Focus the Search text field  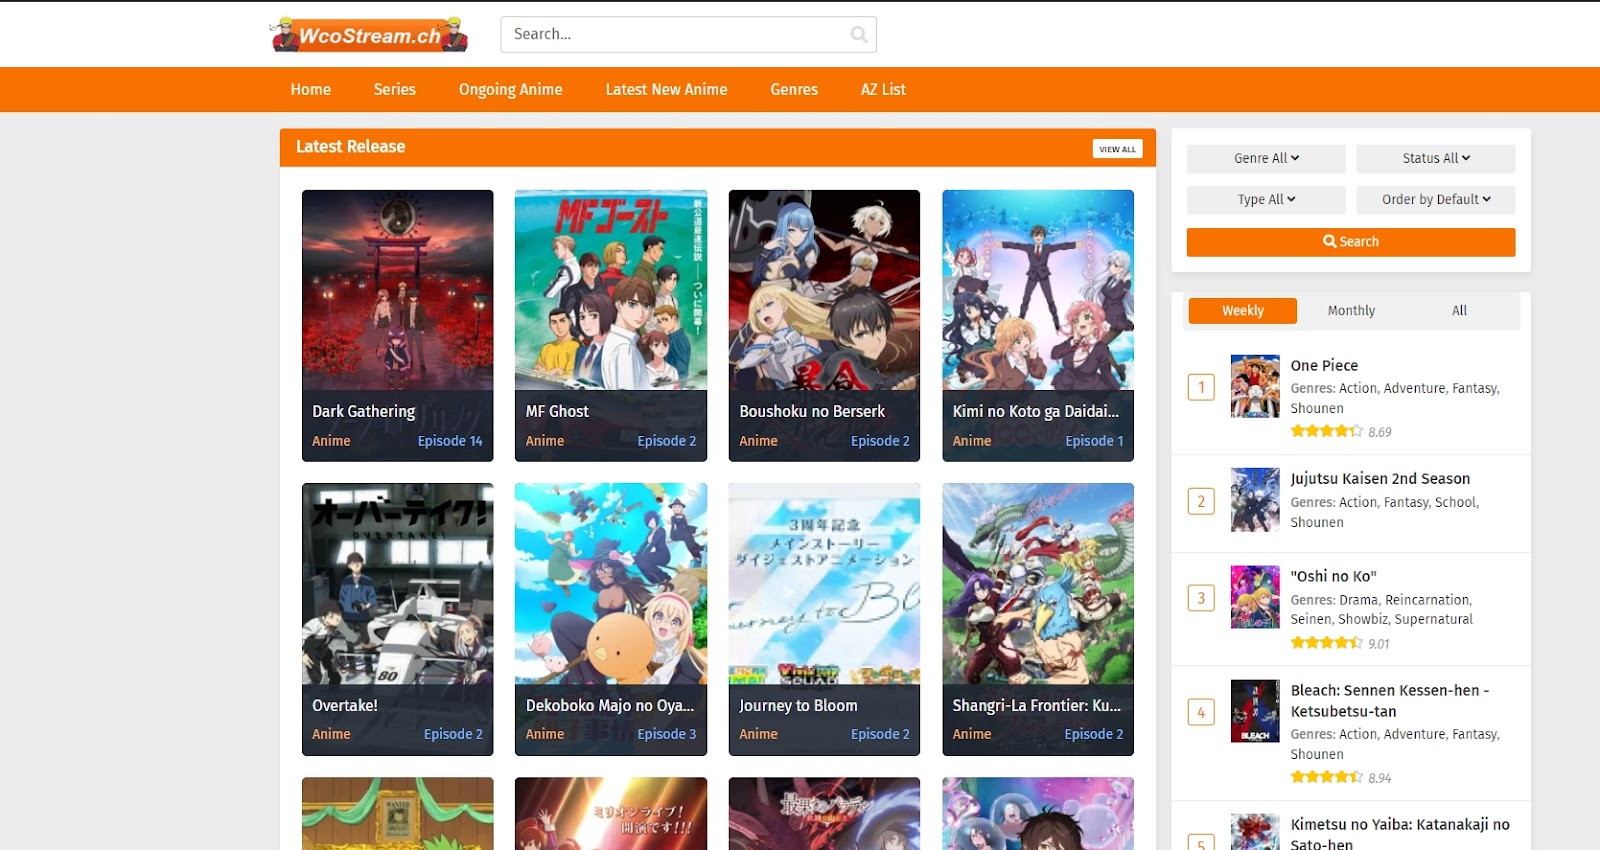pyautogui.click(x=688, y=34)
